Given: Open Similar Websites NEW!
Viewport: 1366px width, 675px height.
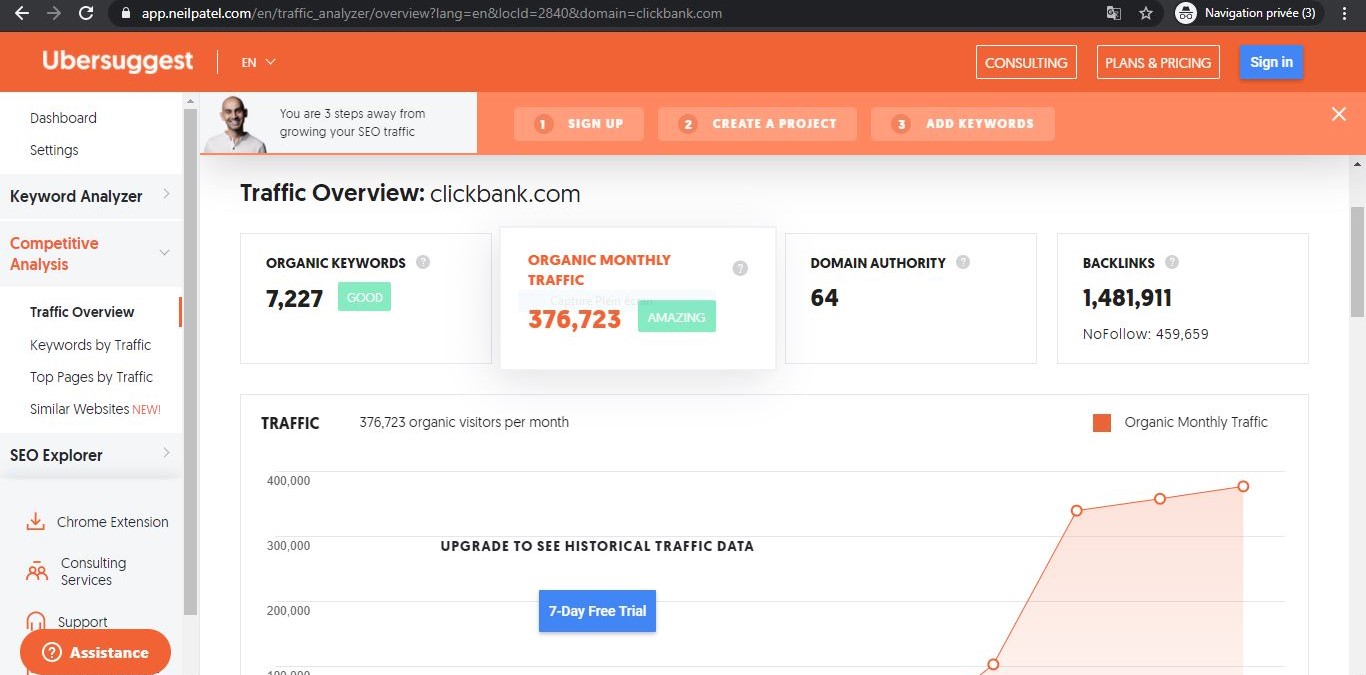Looking at the screenshot, I should 95,409.
